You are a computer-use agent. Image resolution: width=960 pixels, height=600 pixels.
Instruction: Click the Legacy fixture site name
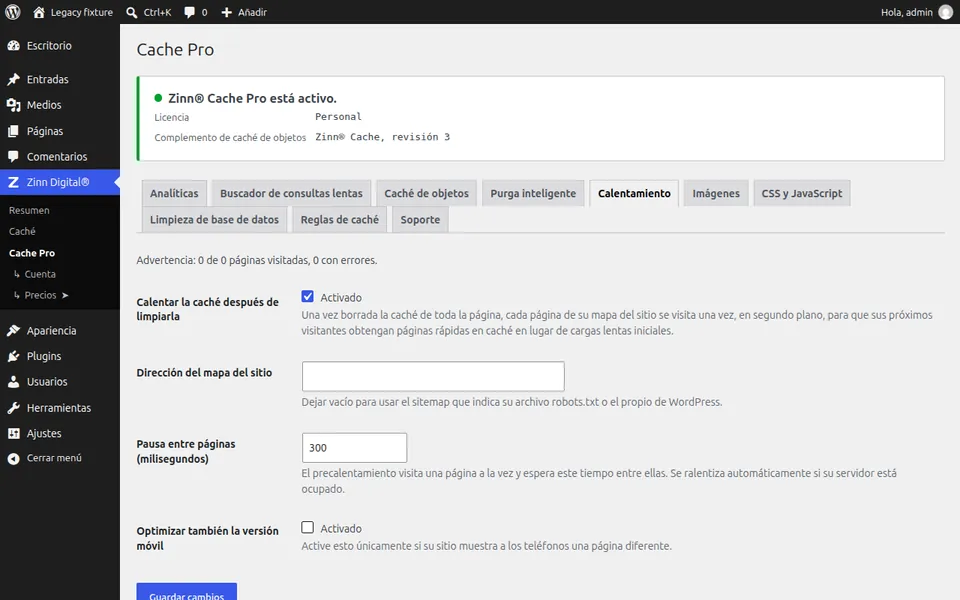(81, 12)
